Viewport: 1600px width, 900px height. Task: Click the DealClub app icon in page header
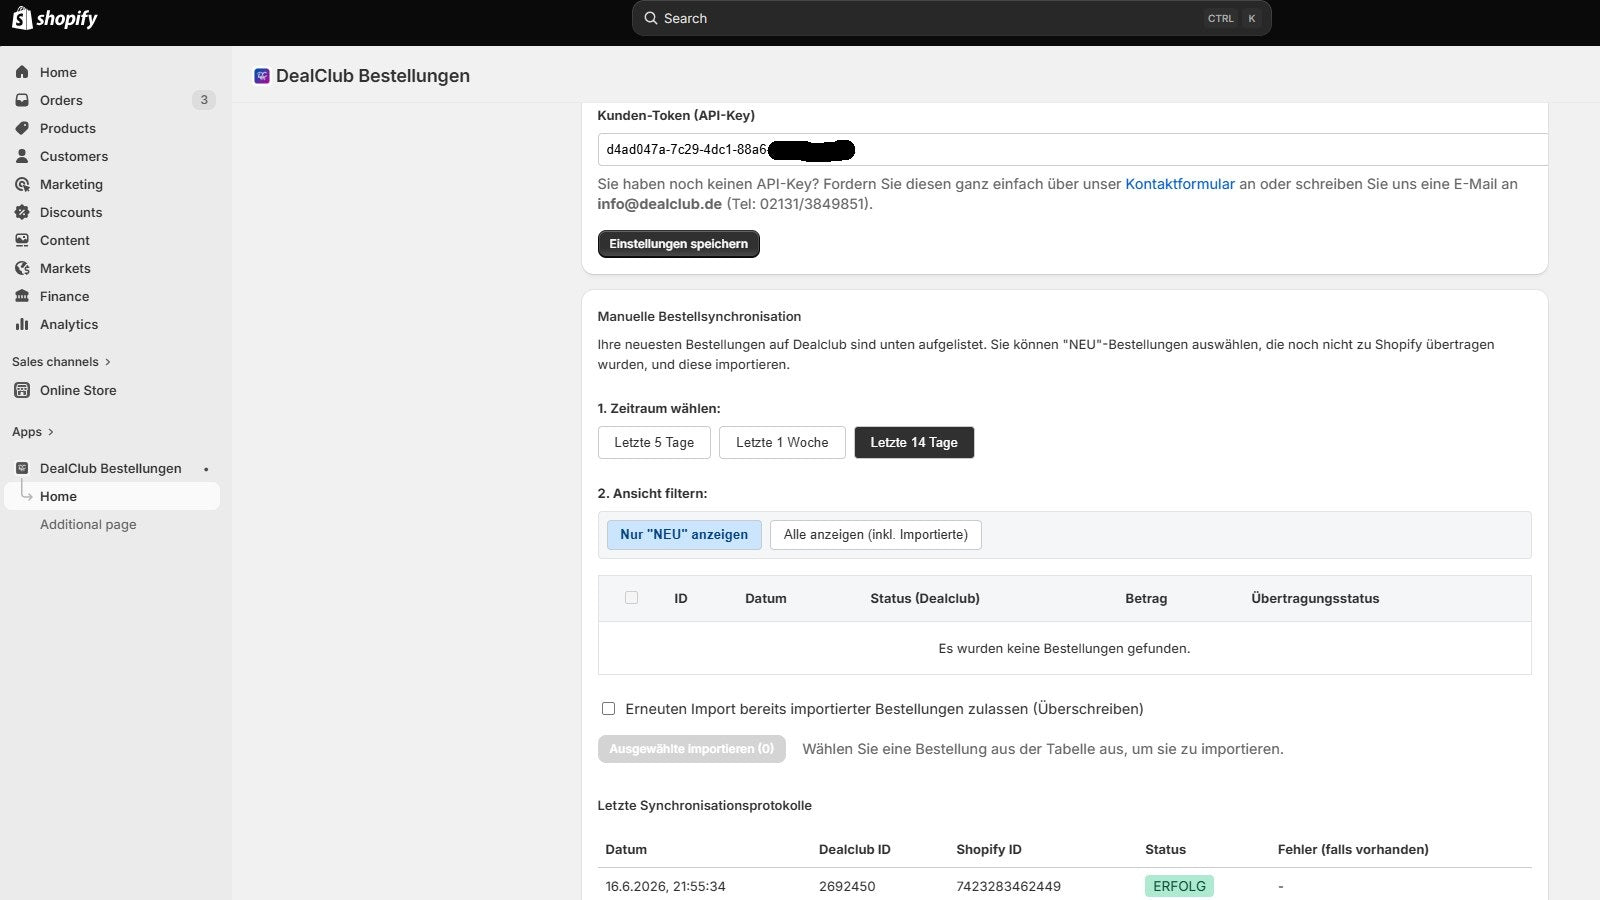coord(262,76)
